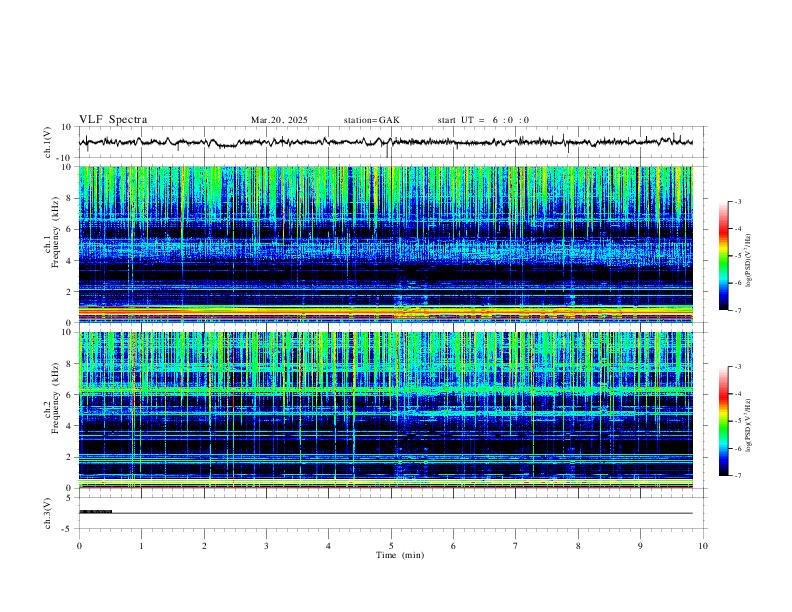Select the date text "Mar.20, 2025"

(x=279, y=120)
